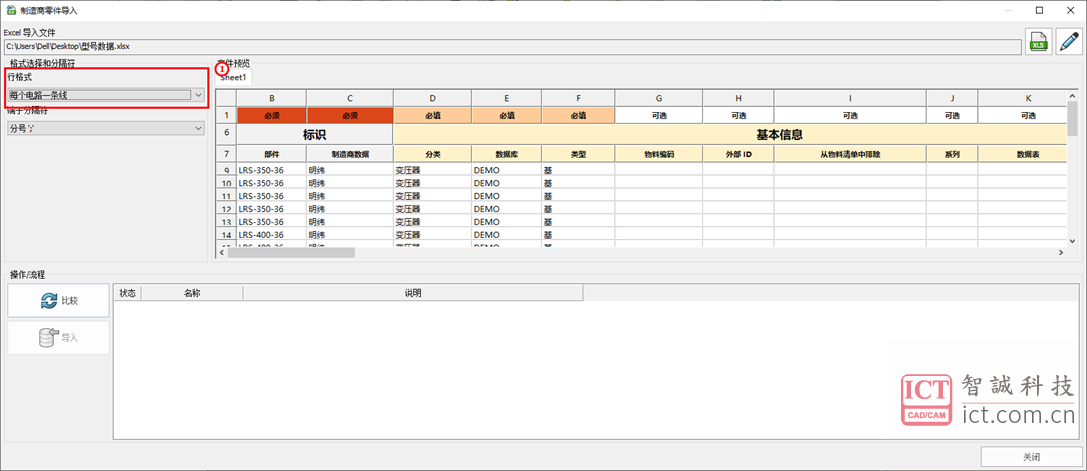Click the Description (说明) column header
Image resolution: width=1087 pixels, height=471 pixels.
click(x=412, y=293)
